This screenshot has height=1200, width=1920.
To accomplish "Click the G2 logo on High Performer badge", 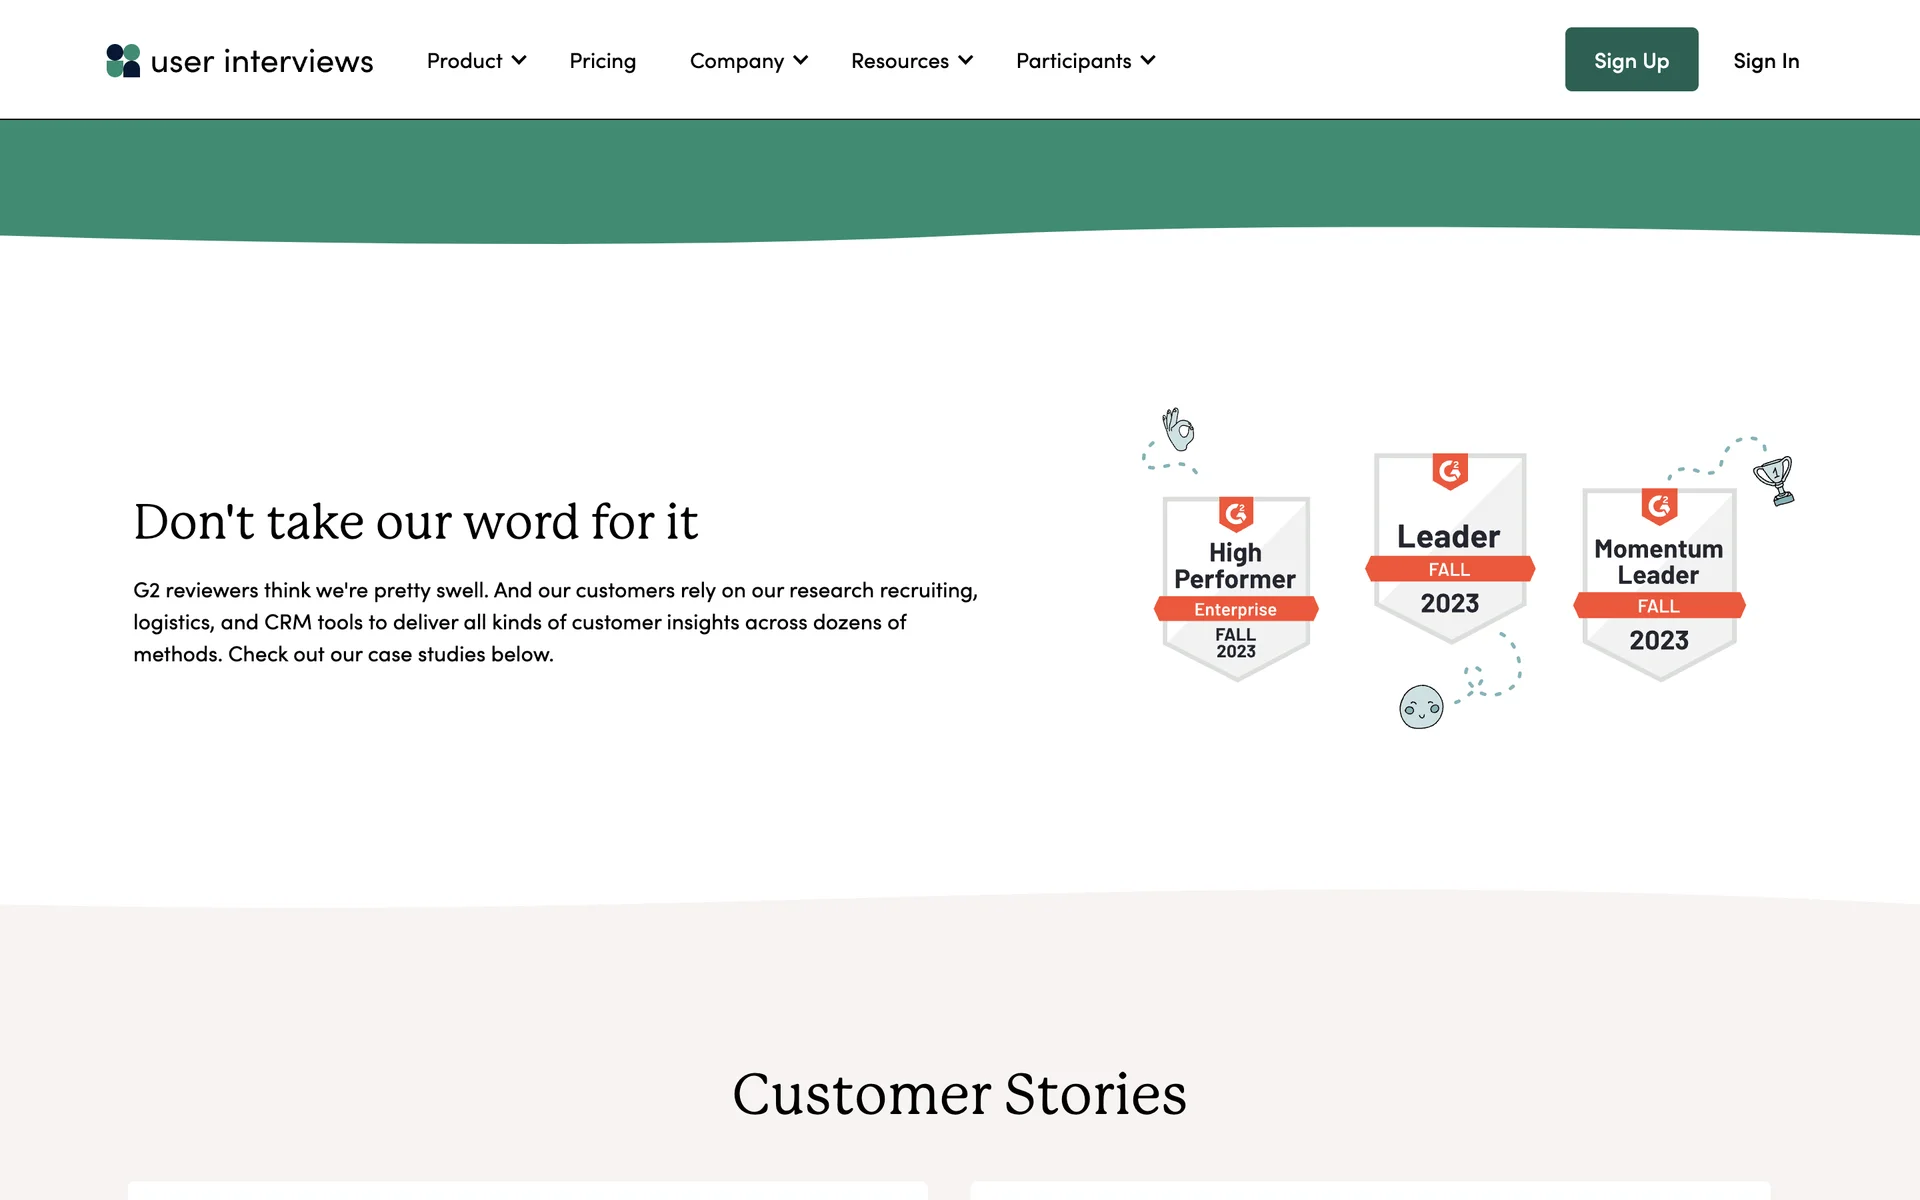I will click(1236, 514).
